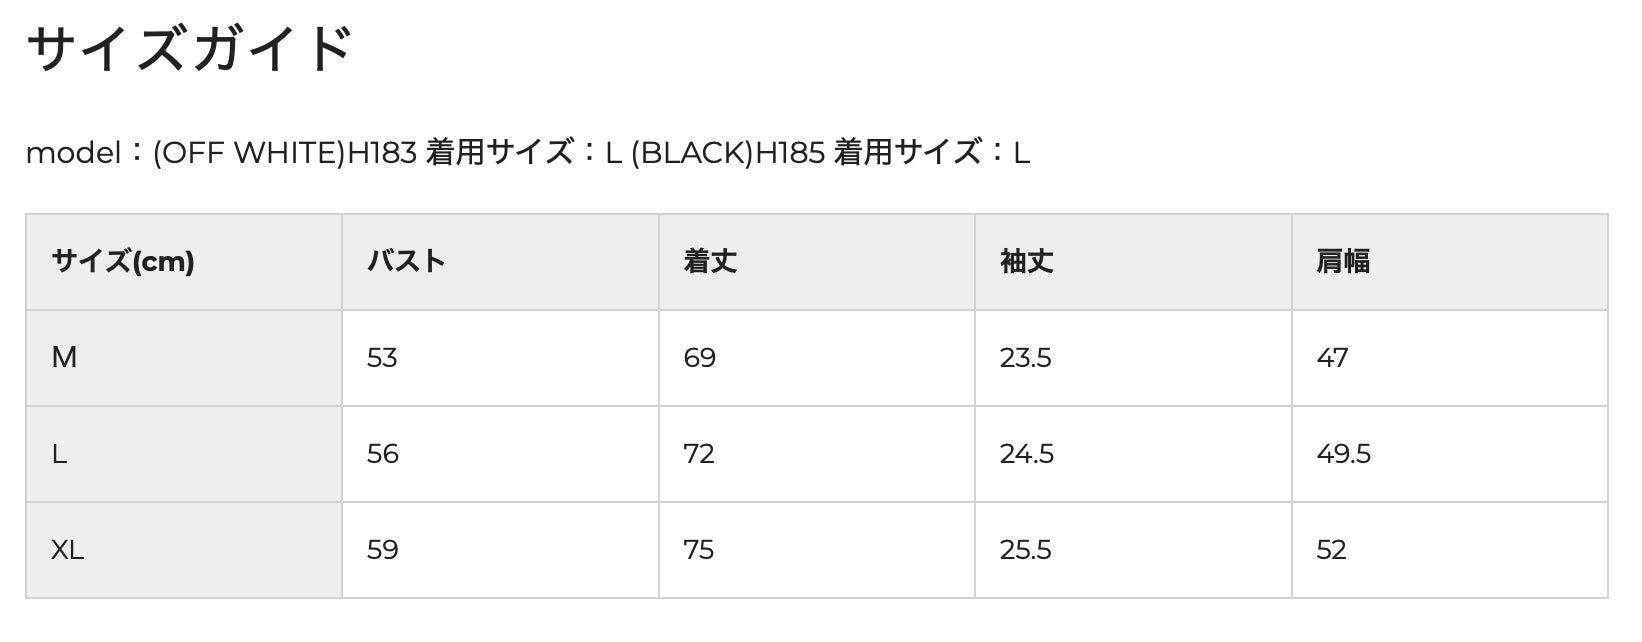Screen dimensions: 1642x642
Task: Select the length value 69 cell
Action: (x=699, y=358)
